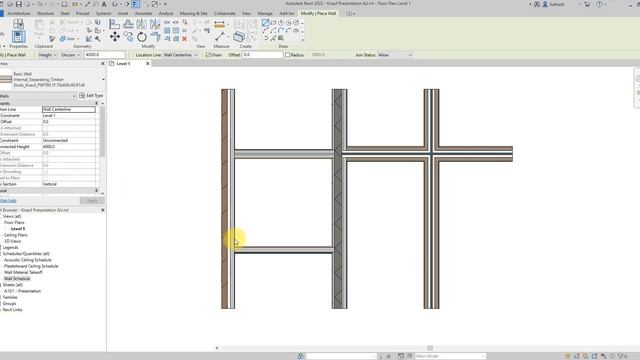This screenshot has width=640, height=360.
Task: Toggle the Chain checkbox in options bar
Action: [208, 55]
